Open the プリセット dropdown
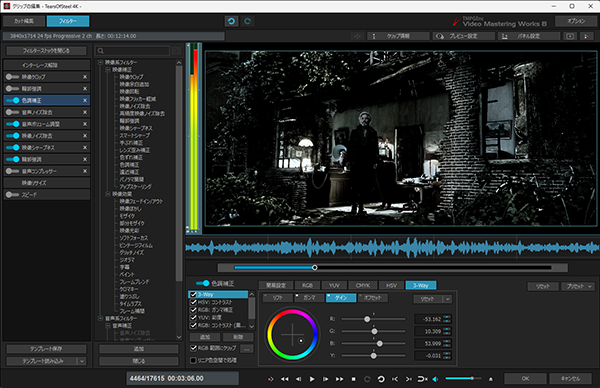This screenshot has width=600, height=388. pyautogui.click(x=578, y=286)
